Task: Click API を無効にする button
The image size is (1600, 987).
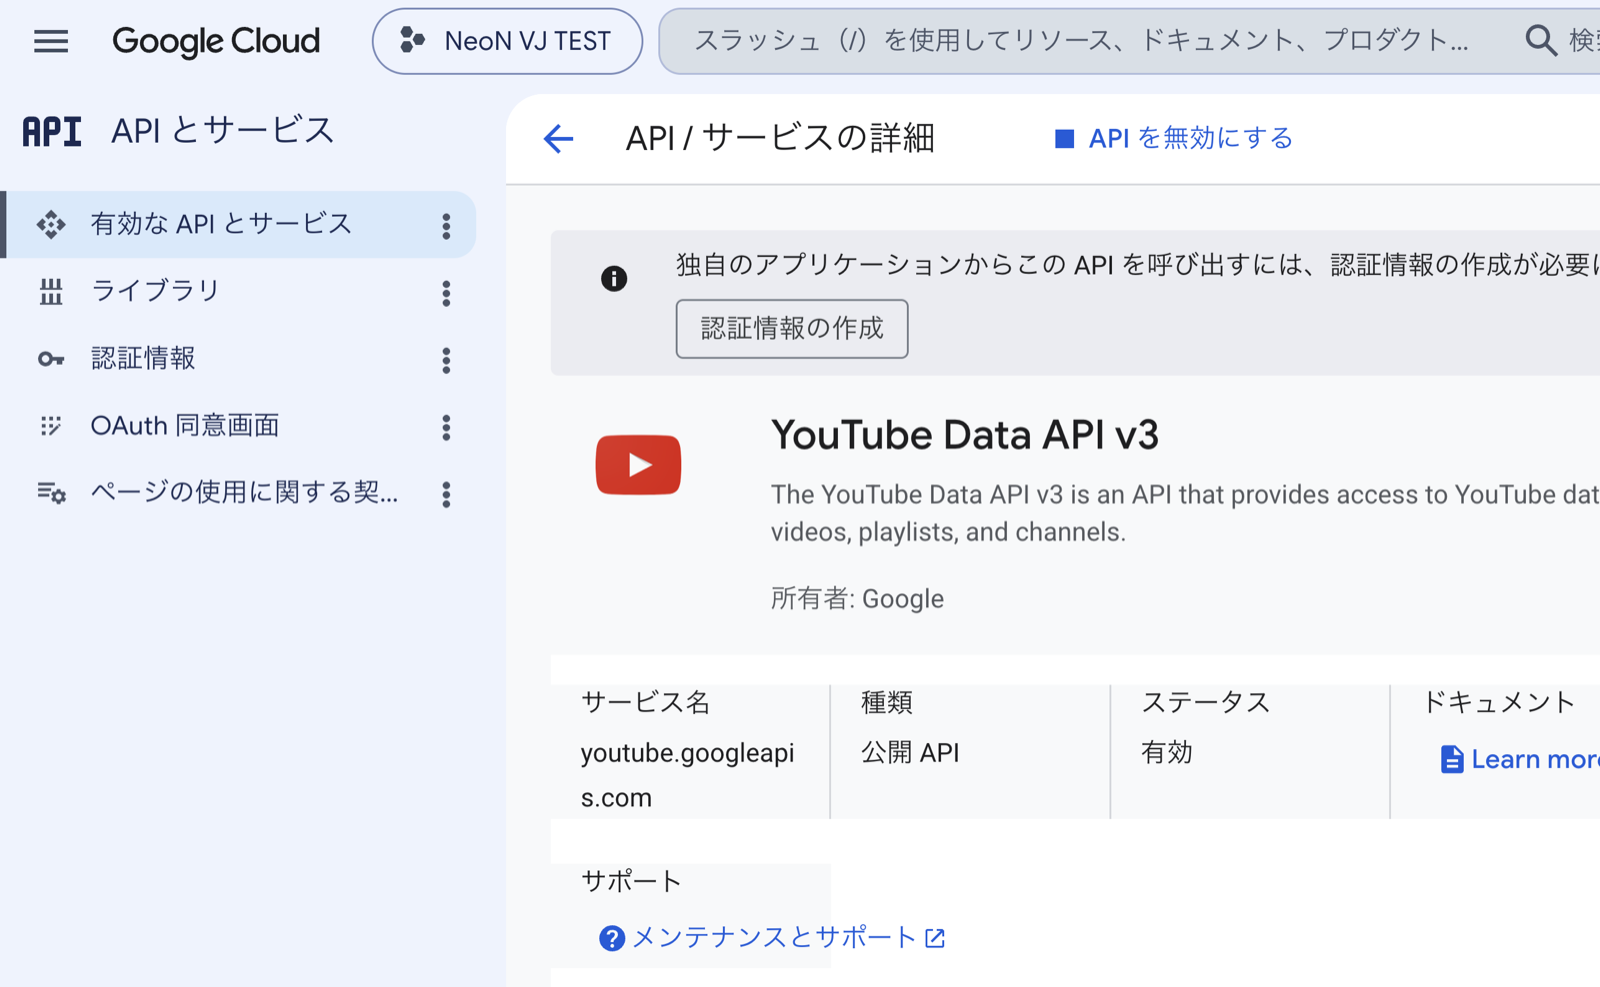Action: 1173,138
